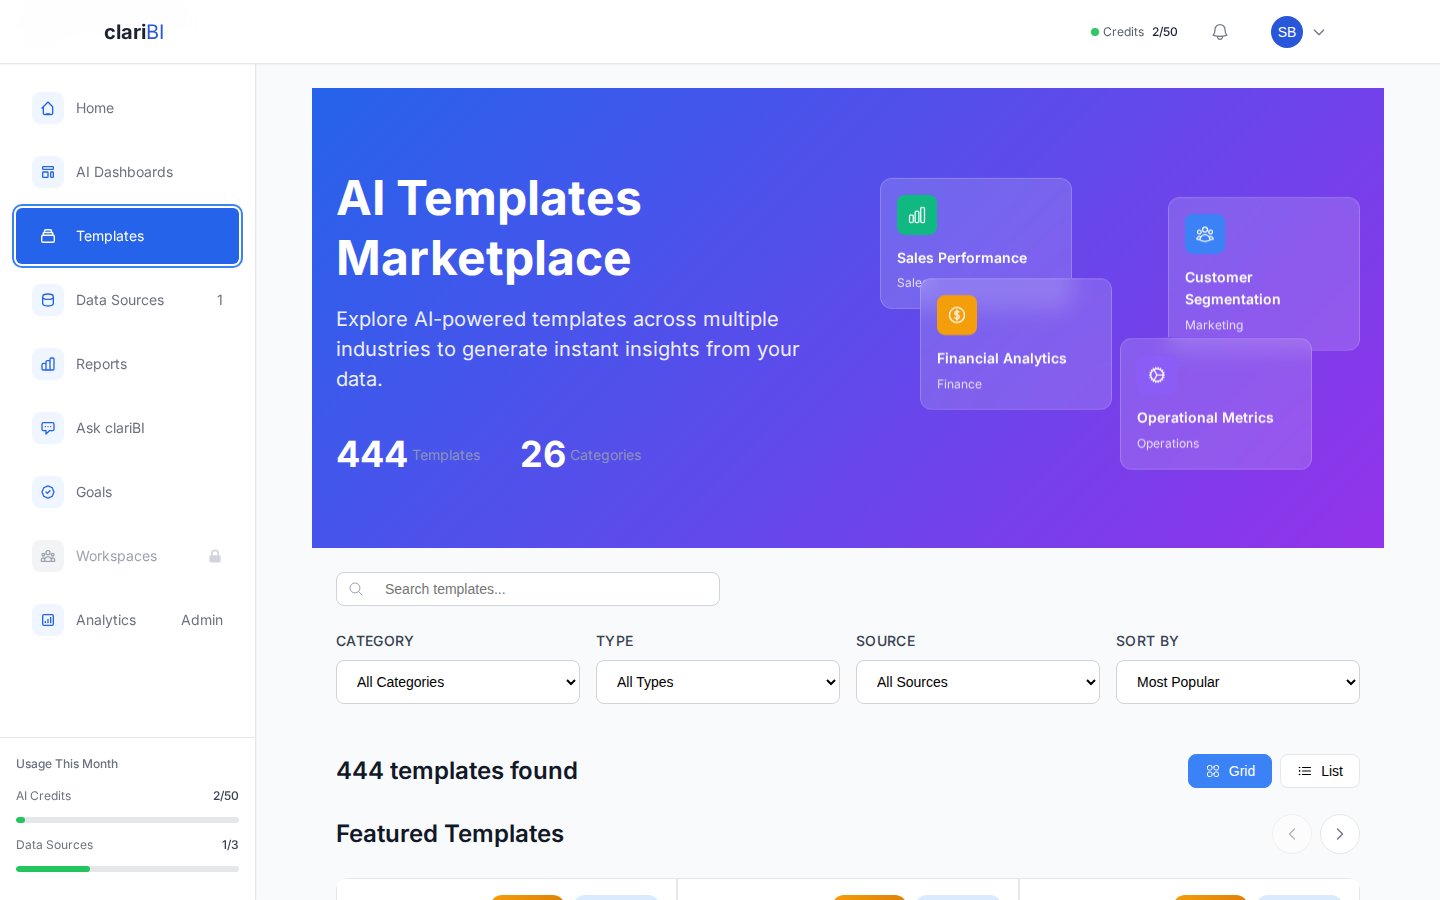1440x900 pixels.
Task: Expand the Sort By Most Popular dropdown
Action: 1237,682
